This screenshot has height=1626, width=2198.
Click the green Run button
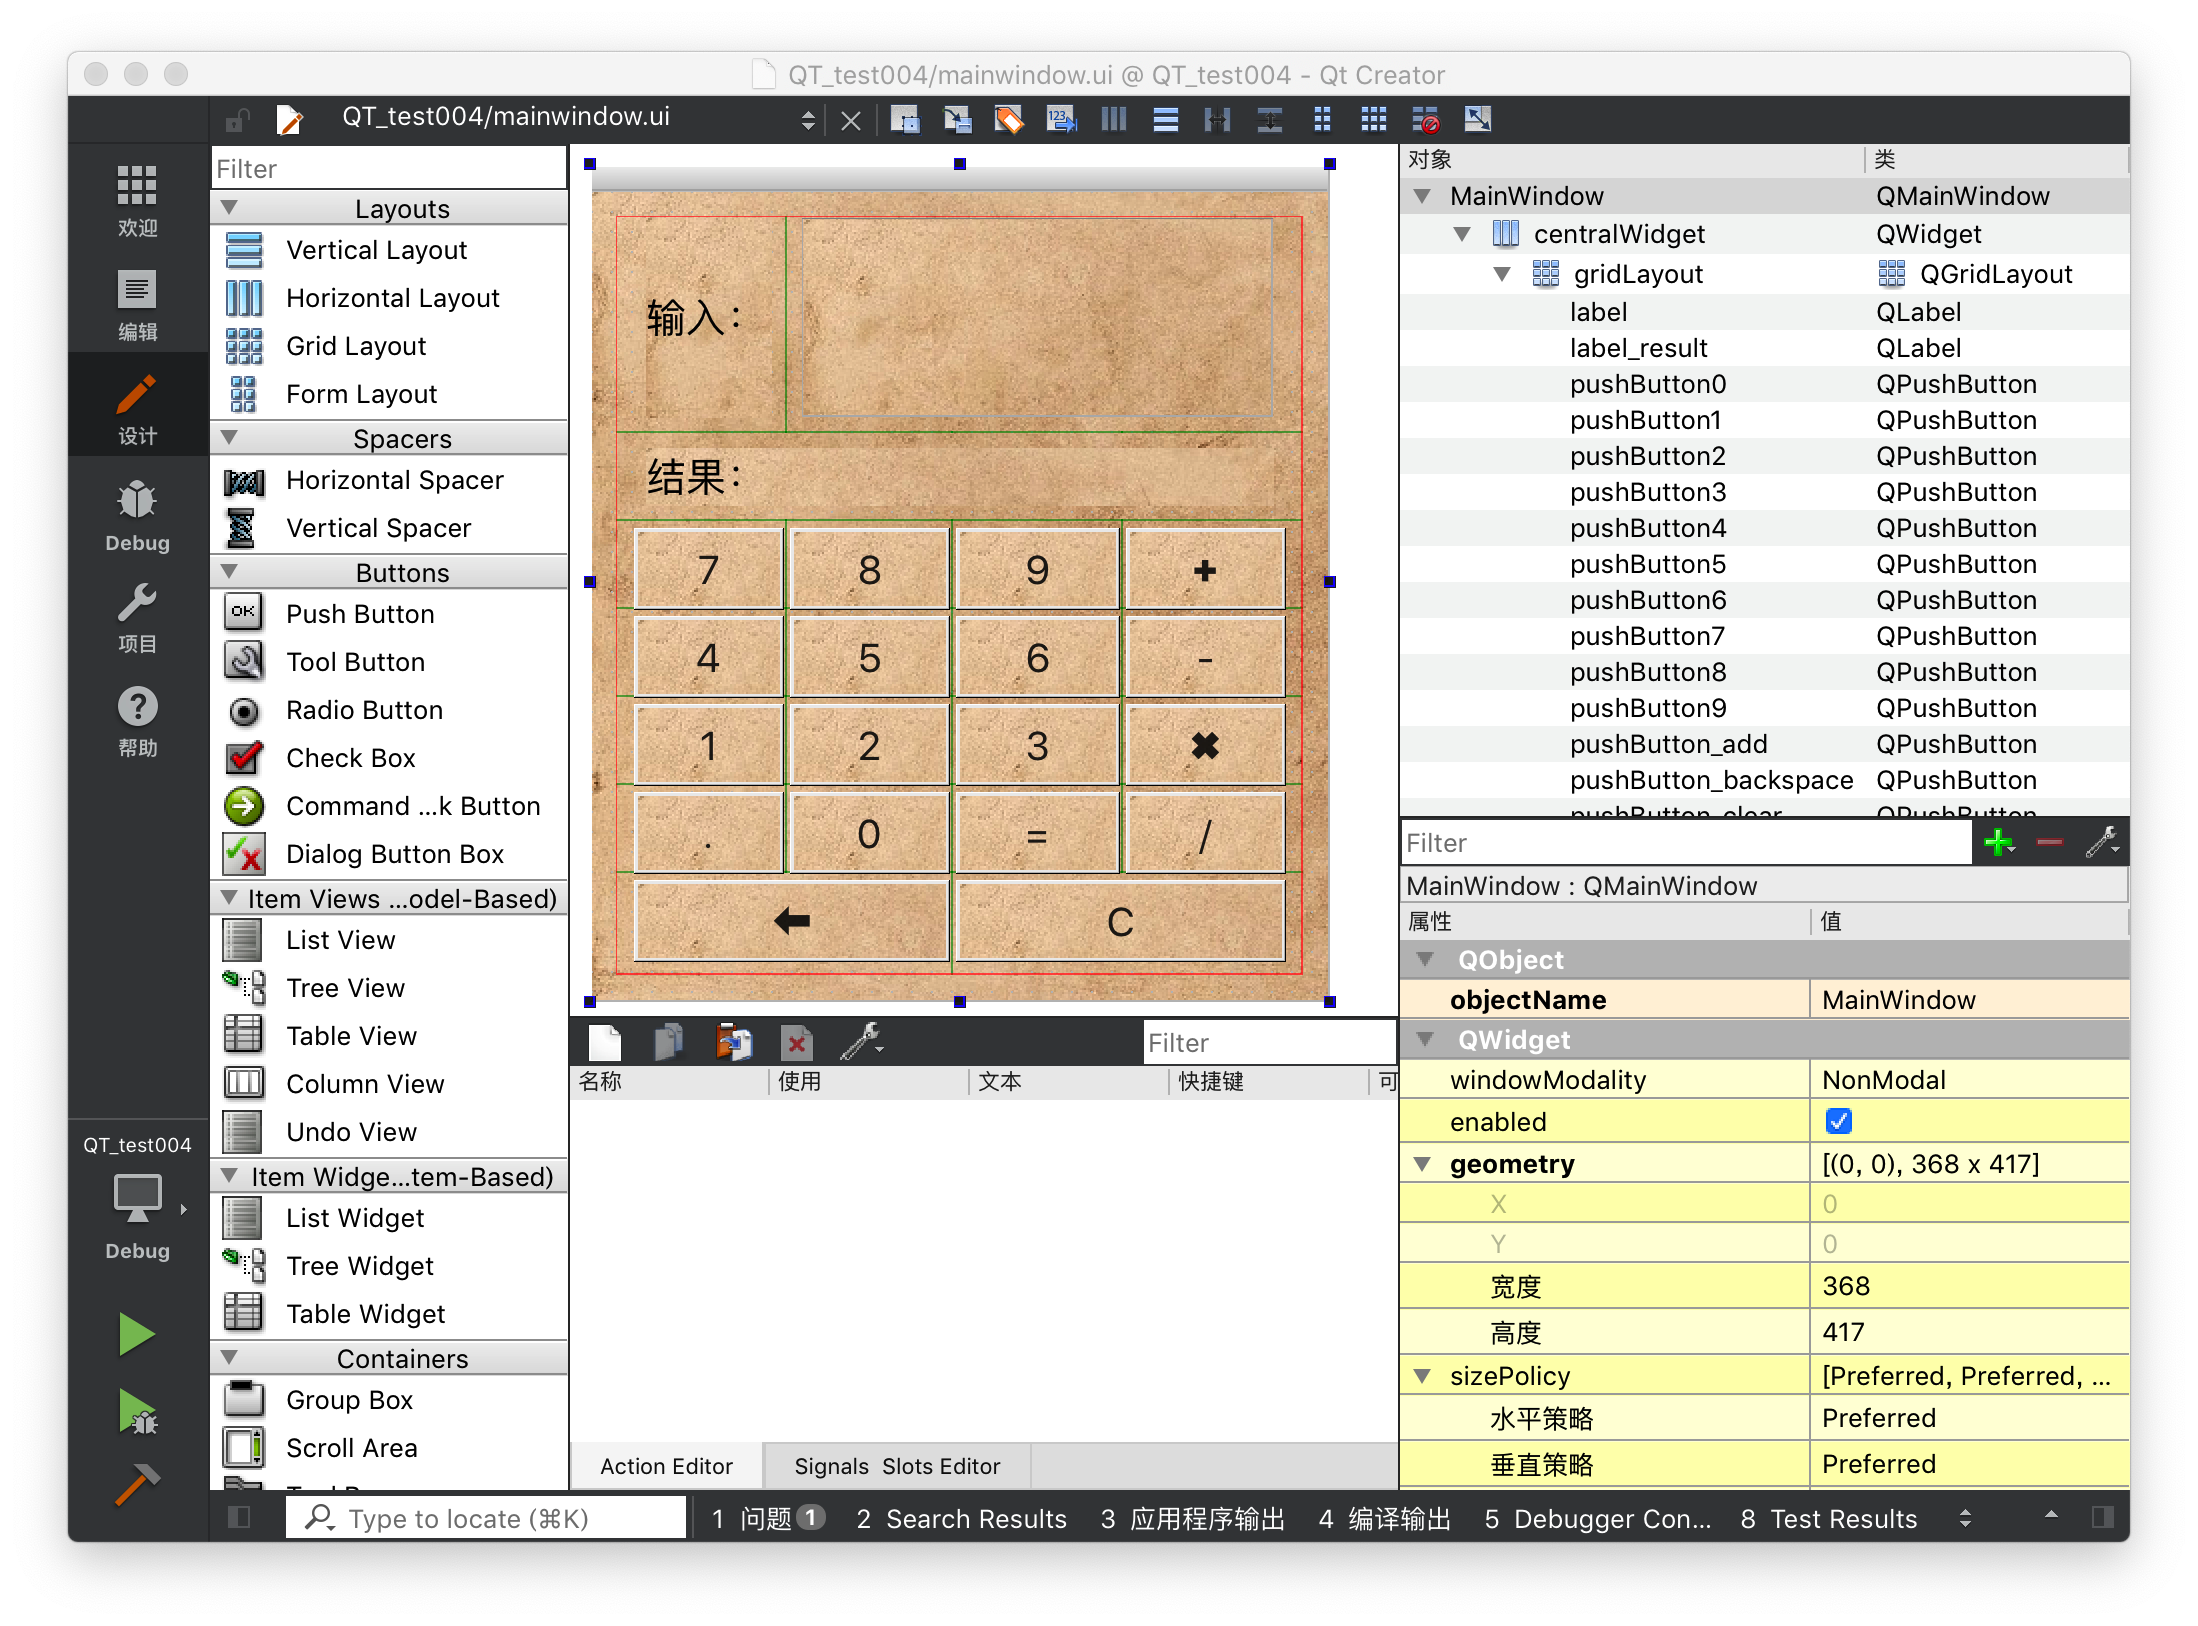click(136, 1334)
